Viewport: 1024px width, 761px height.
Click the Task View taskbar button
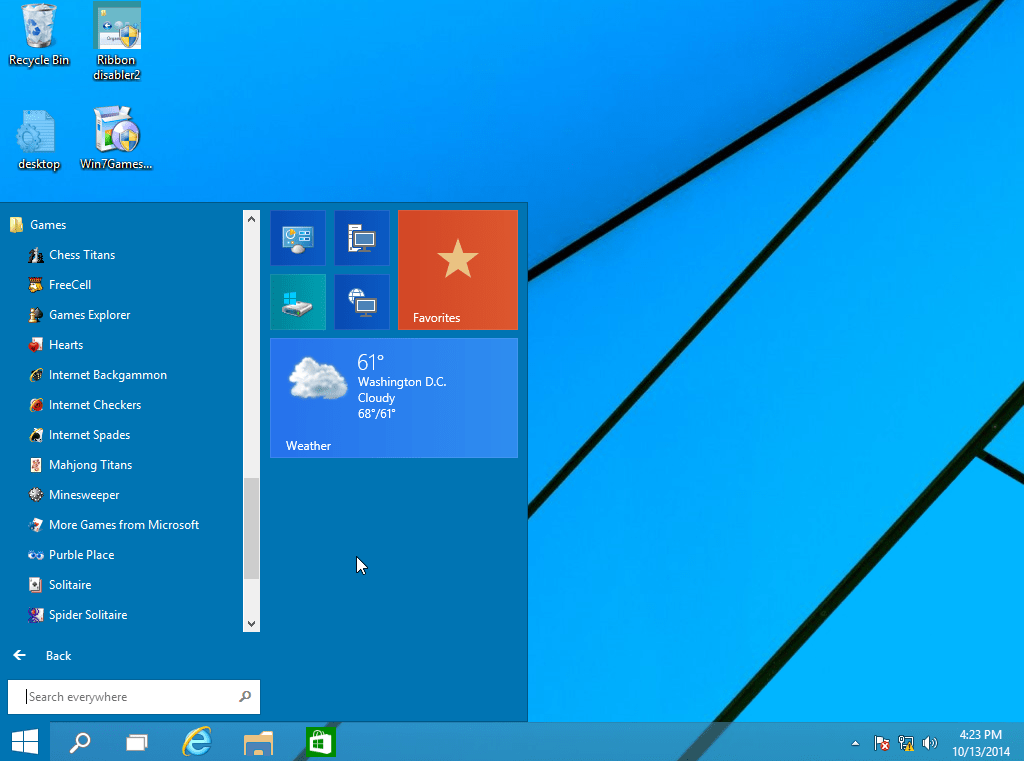coord(137,742)
